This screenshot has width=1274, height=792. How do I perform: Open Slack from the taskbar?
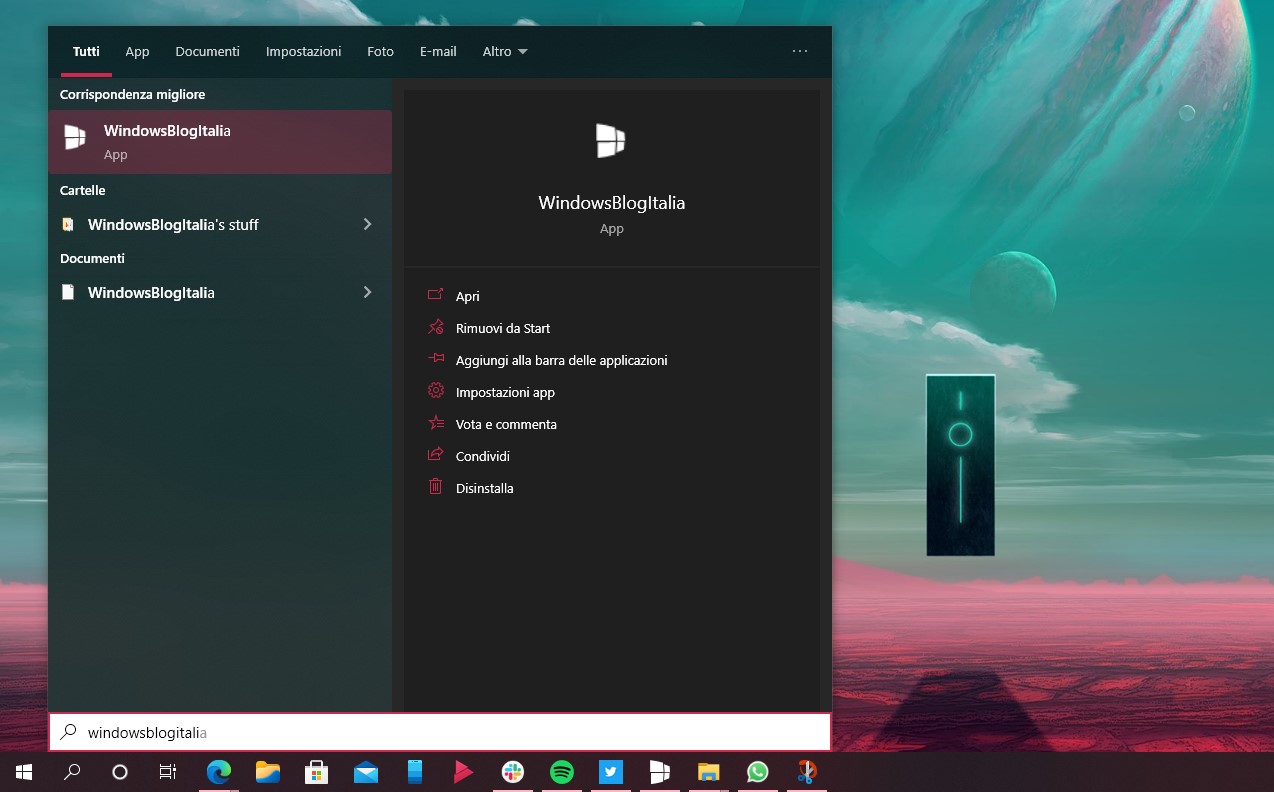coord(512,771)
